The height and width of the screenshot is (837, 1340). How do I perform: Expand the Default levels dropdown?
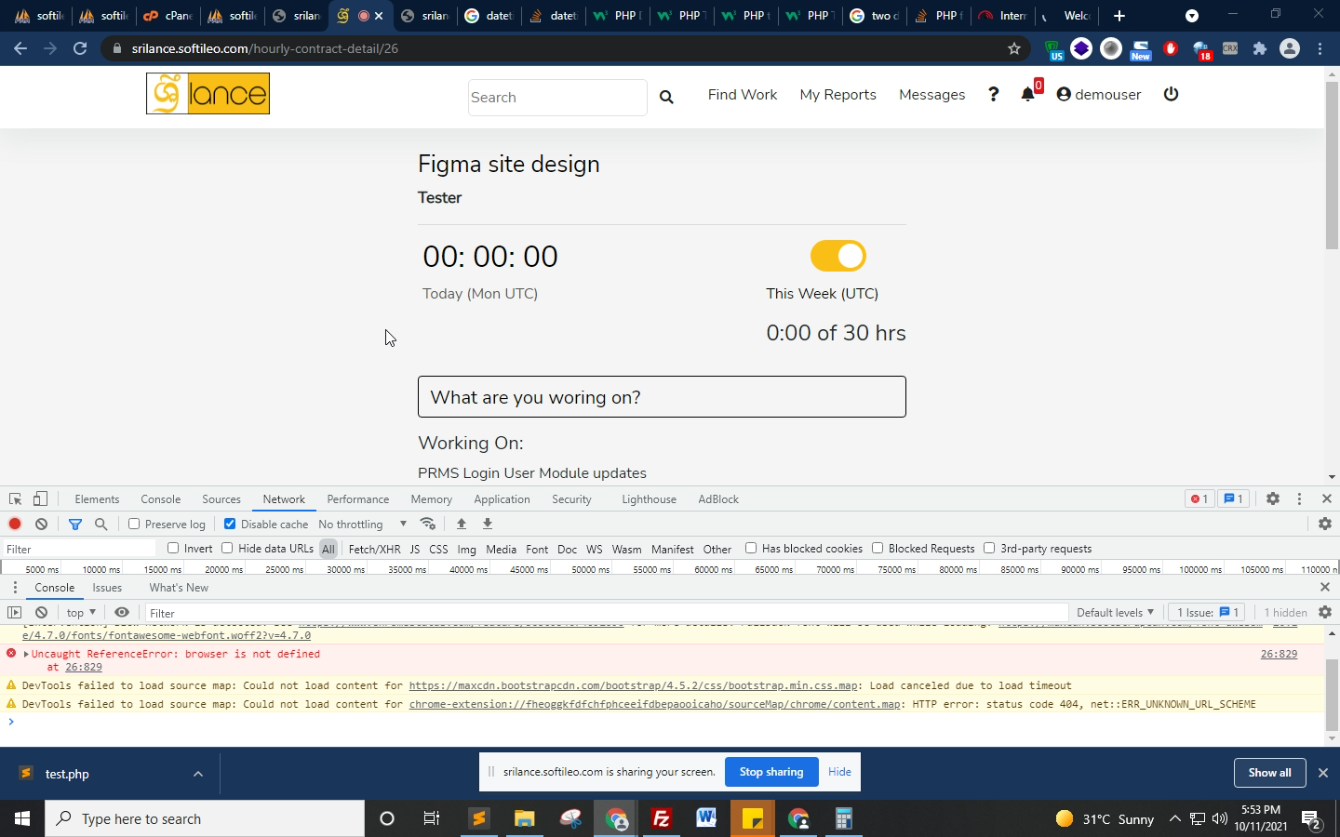point(1115,612)
